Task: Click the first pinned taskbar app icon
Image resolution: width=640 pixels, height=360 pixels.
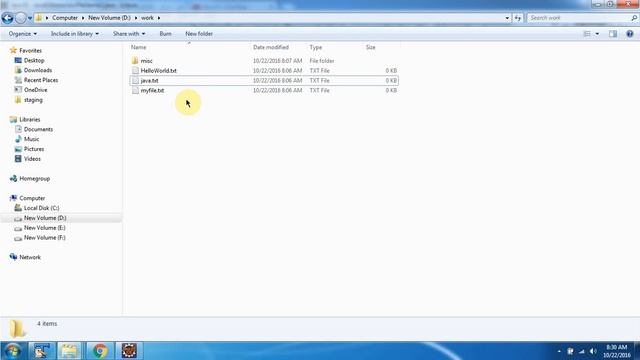Action: click(41, 351)
